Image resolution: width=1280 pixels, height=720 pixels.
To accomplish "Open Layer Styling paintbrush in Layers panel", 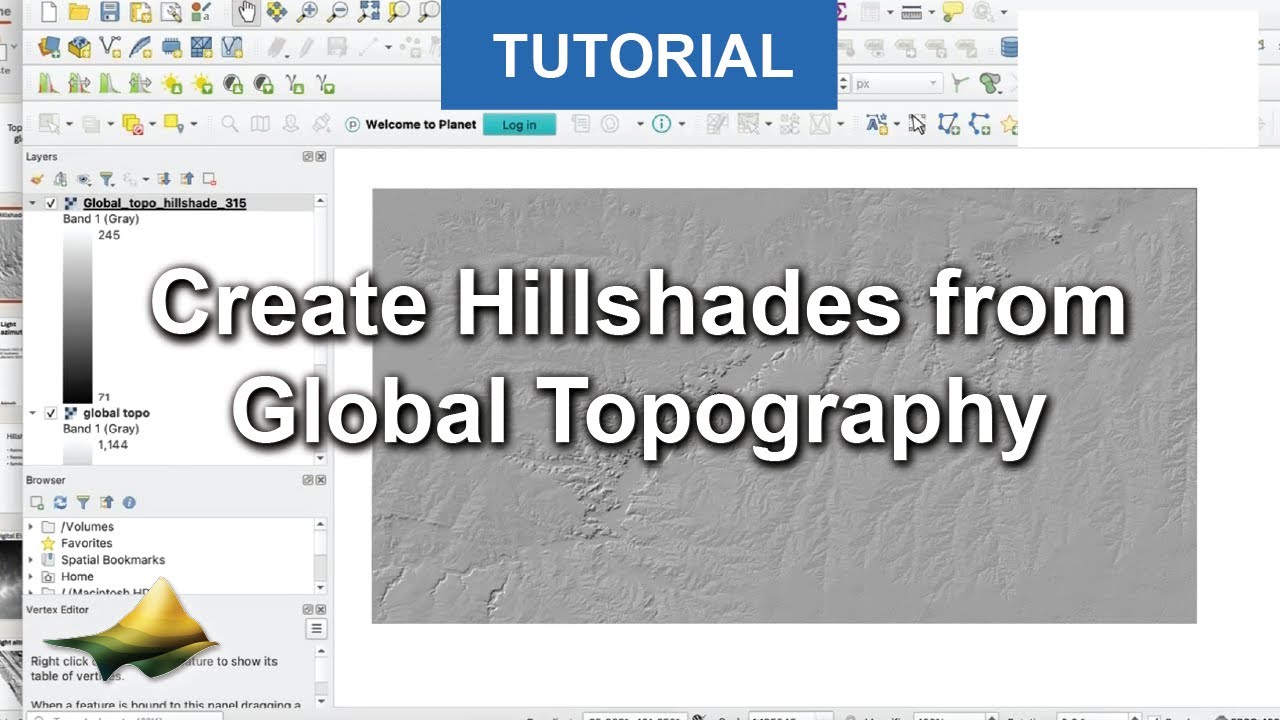I will coord(37,179).
